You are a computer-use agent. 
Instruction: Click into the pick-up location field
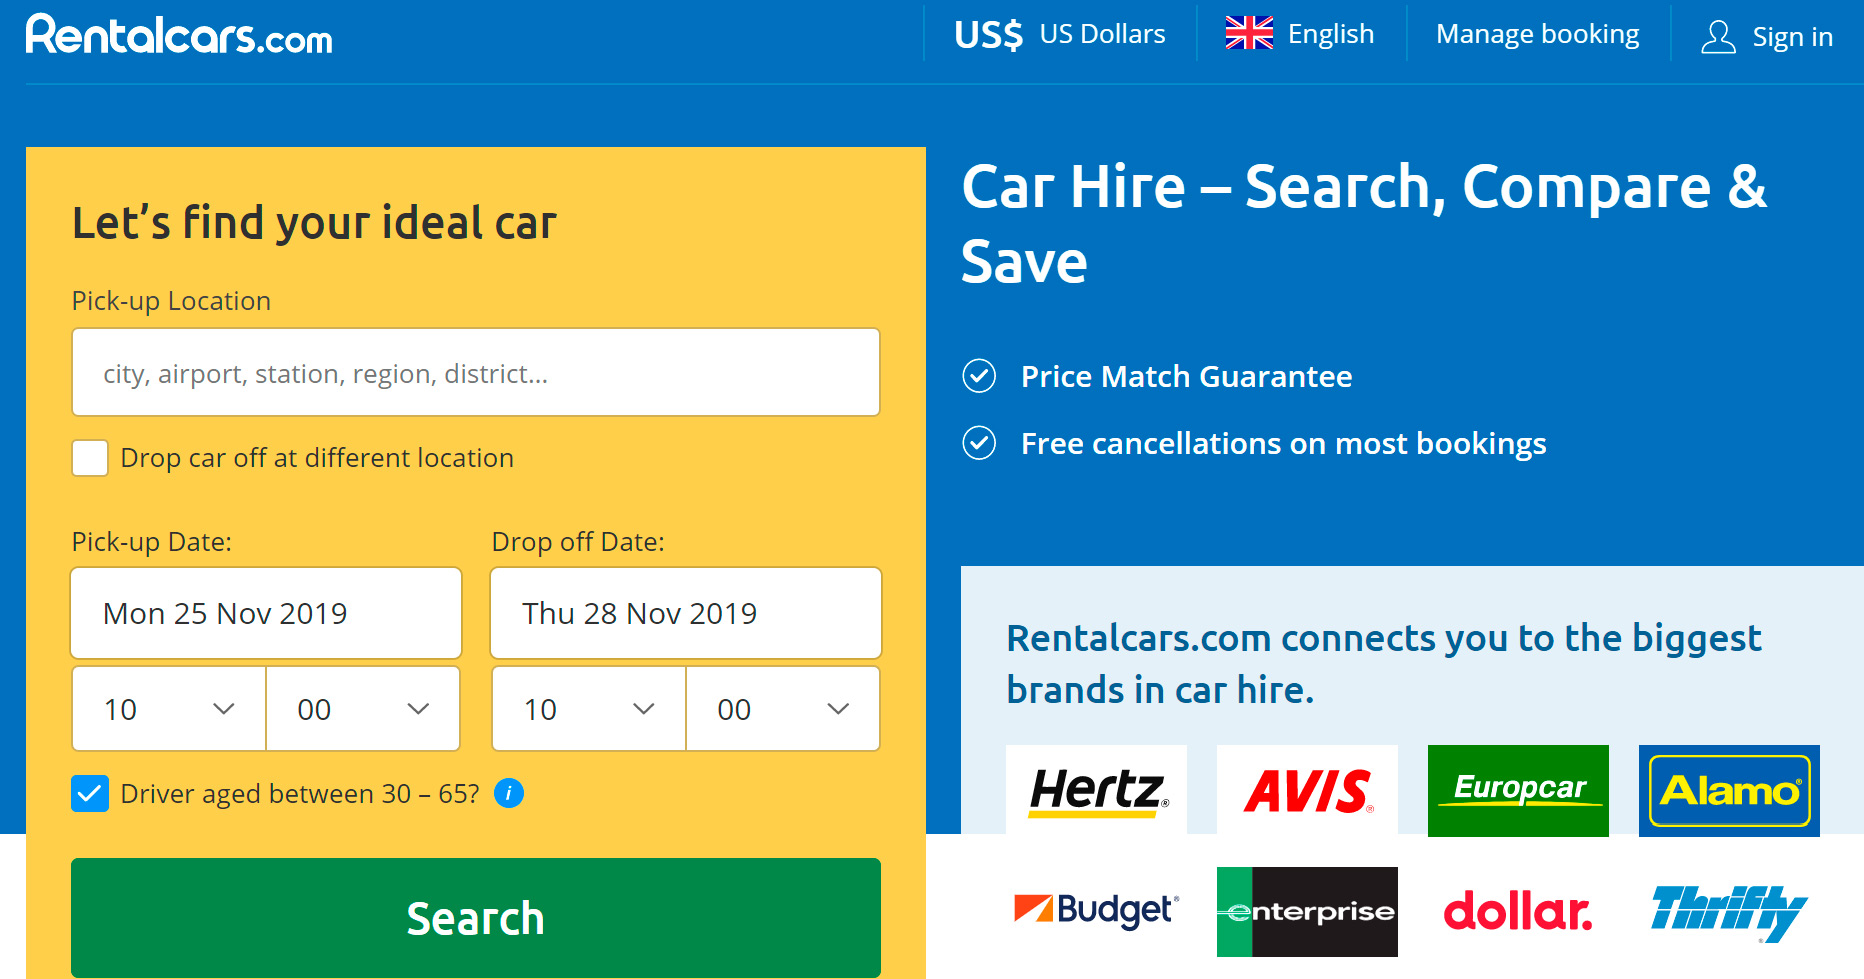(476, 373)
